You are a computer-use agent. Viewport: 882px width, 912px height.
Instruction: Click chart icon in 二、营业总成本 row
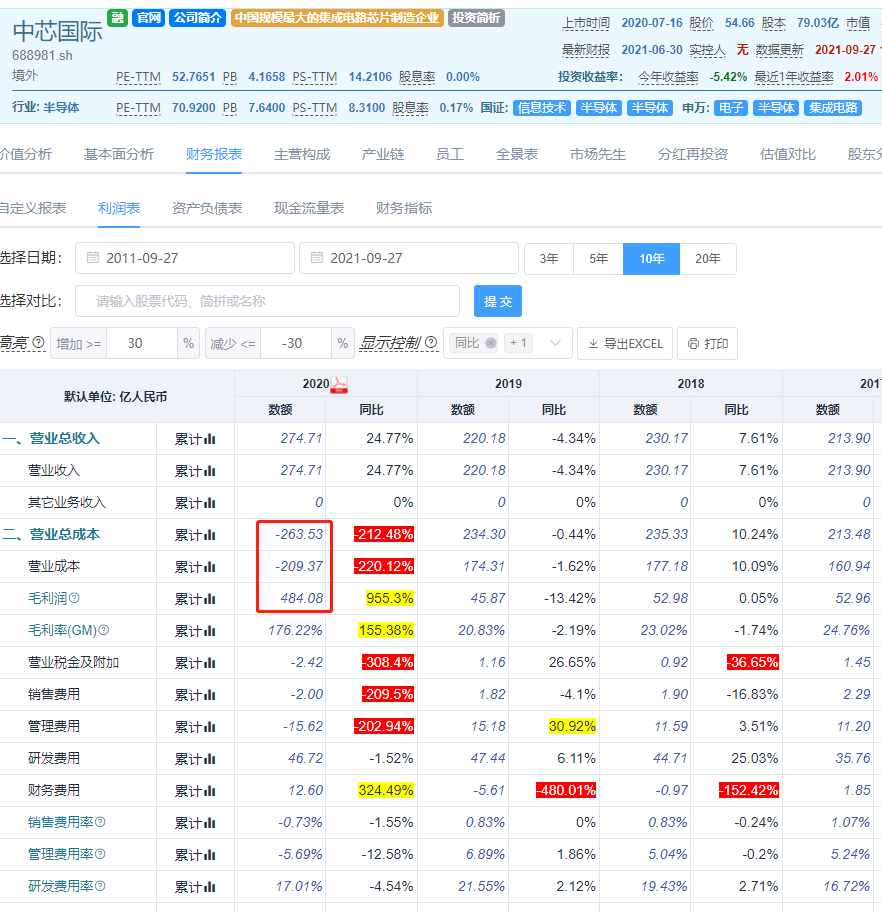(210, 535)
